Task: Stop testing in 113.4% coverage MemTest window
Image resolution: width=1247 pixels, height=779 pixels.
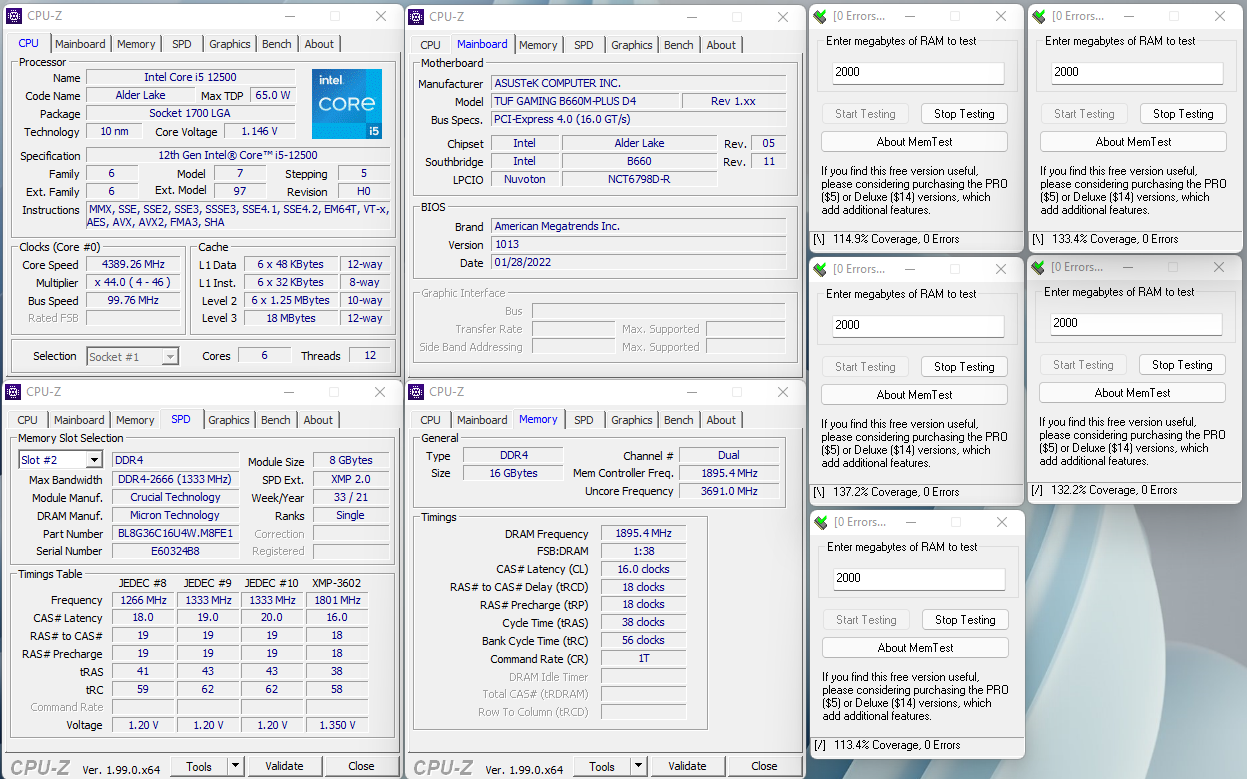Action: tap(965, 620)
